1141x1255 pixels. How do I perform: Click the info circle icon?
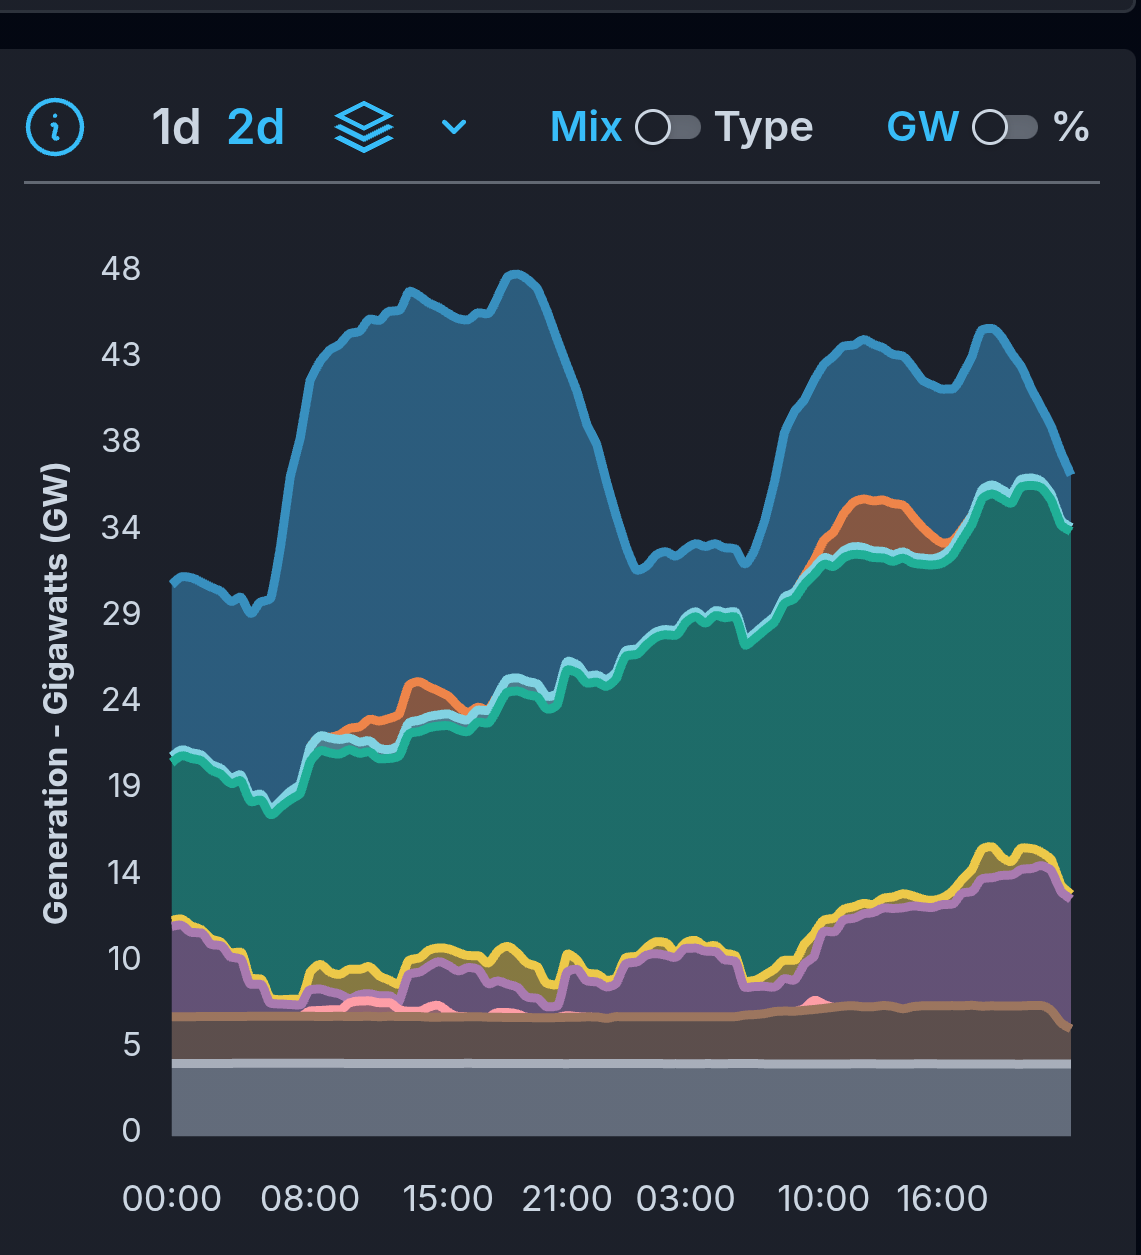54,127
